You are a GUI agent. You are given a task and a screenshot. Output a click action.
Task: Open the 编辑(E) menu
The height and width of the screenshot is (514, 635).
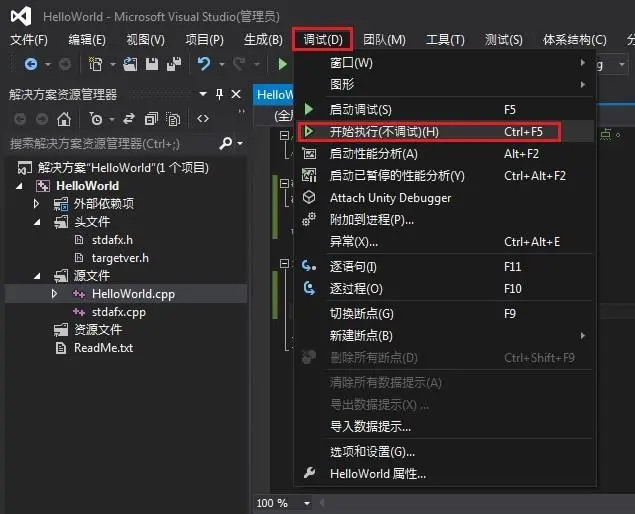click(x=87, y=40)
